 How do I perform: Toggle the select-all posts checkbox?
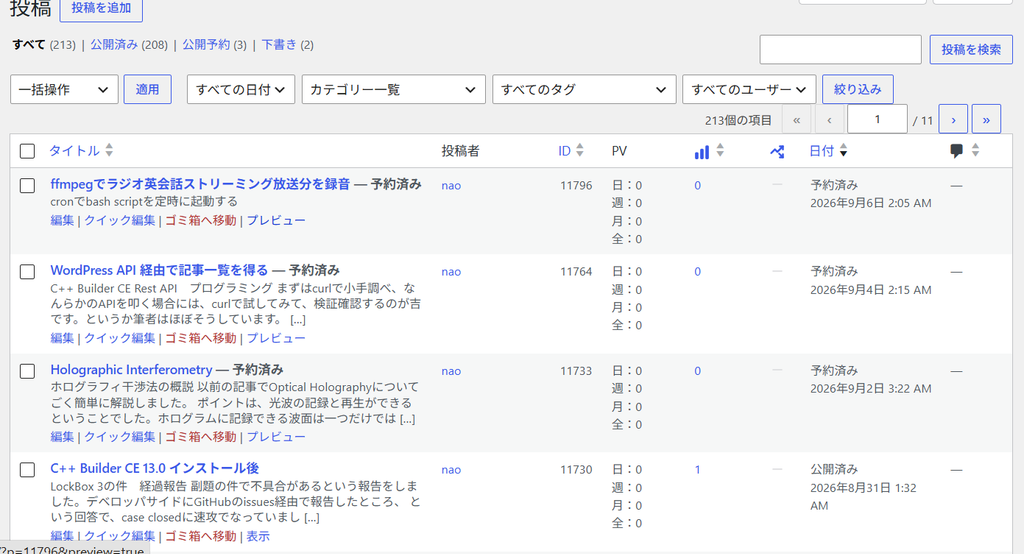tap(27, 152)
